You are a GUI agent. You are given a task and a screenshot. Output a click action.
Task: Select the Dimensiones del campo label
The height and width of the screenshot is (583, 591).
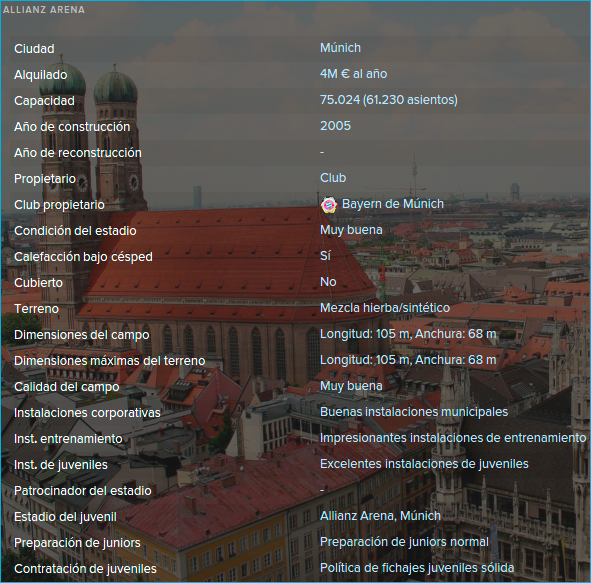tap(82, 335)
